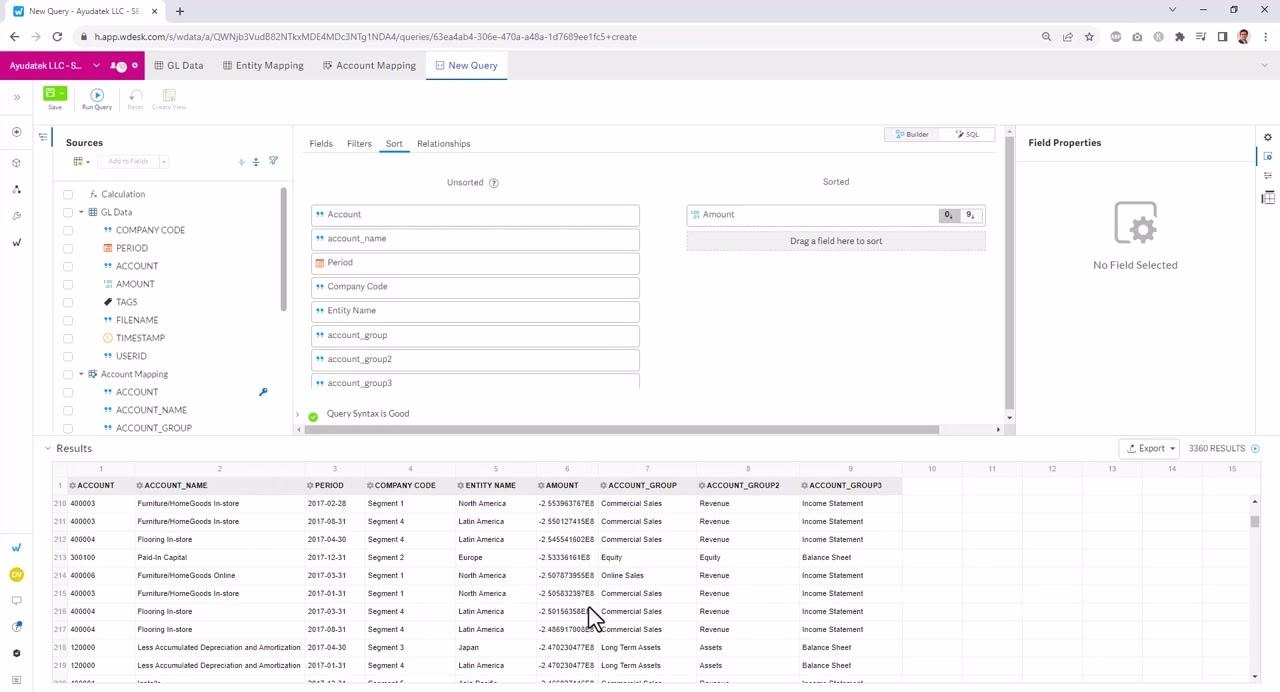Open the sliders options right rail icon
Viewport: 1280px width, 692px height.
(1268, 176)
